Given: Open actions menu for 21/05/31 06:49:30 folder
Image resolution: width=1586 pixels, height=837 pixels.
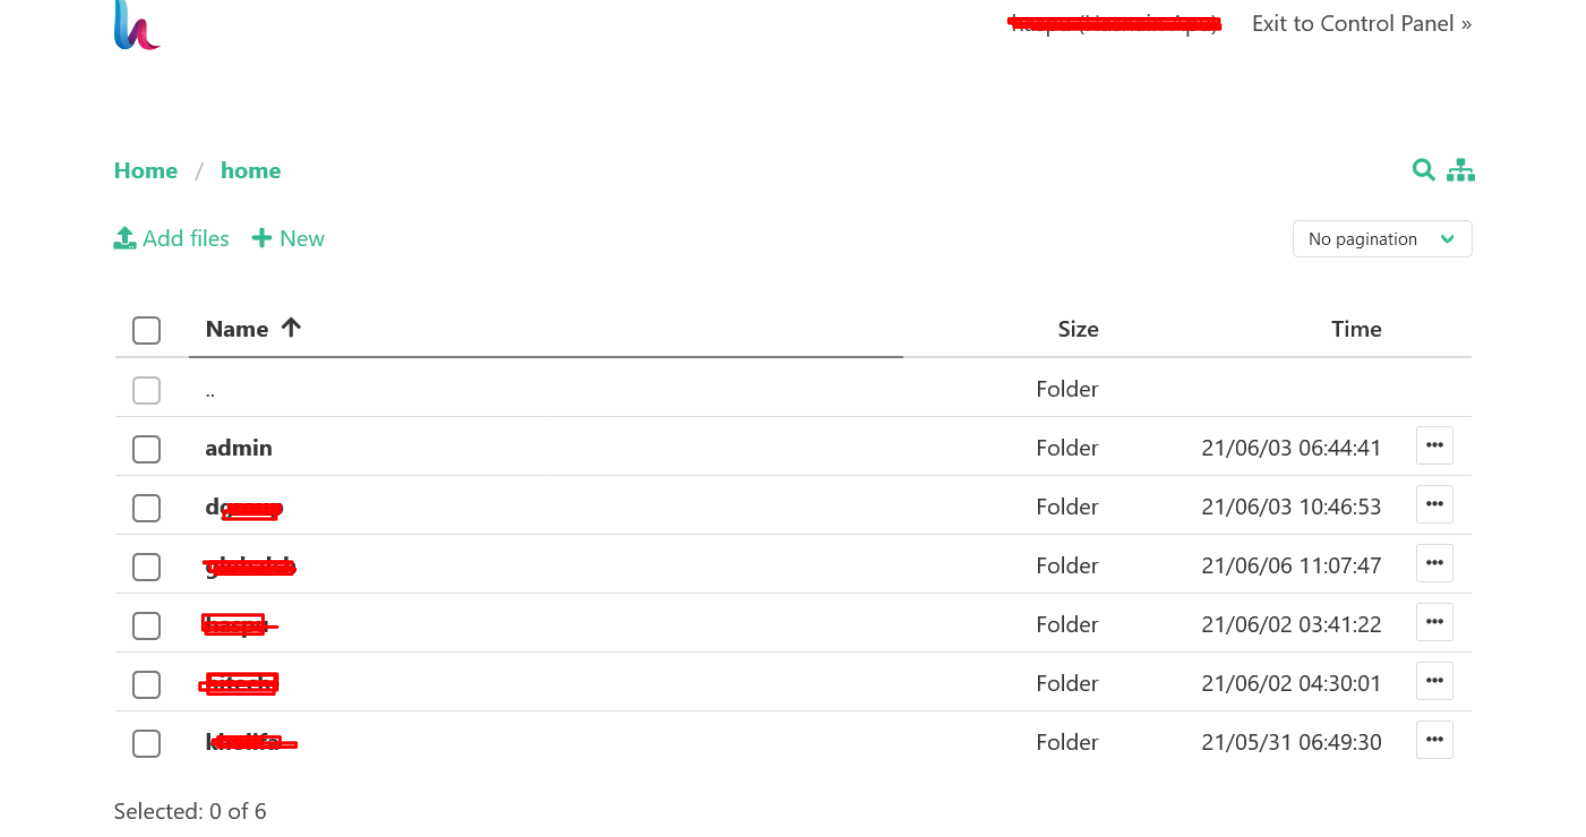Looking at the screenshot, I should pos(1434,741).
